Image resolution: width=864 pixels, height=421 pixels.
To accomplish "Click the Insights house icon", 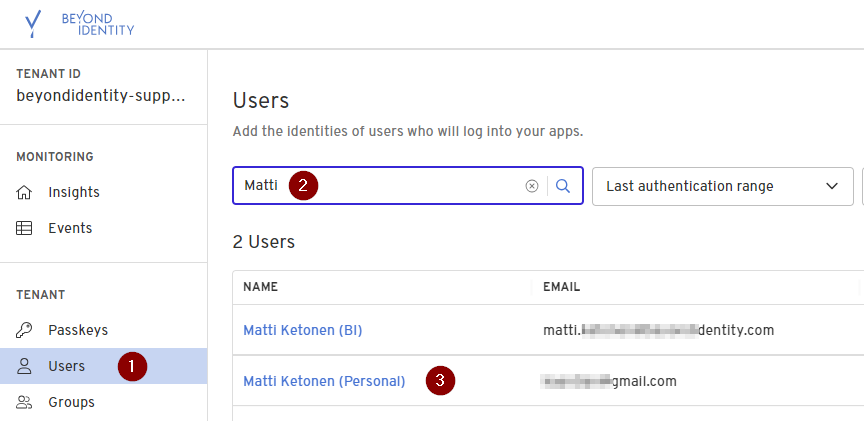I will pyautogui.click(x=25, y=192).
